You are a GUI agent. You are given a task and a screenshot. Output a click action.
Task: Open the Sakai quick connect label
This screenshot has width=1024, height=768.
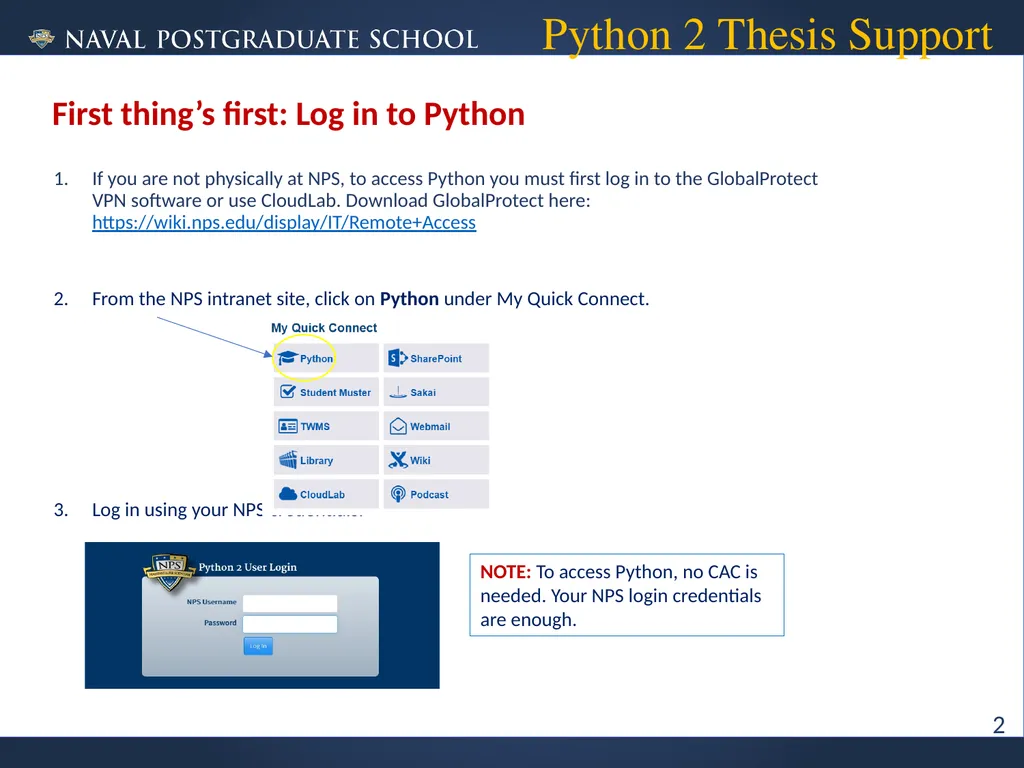point(423,392)
